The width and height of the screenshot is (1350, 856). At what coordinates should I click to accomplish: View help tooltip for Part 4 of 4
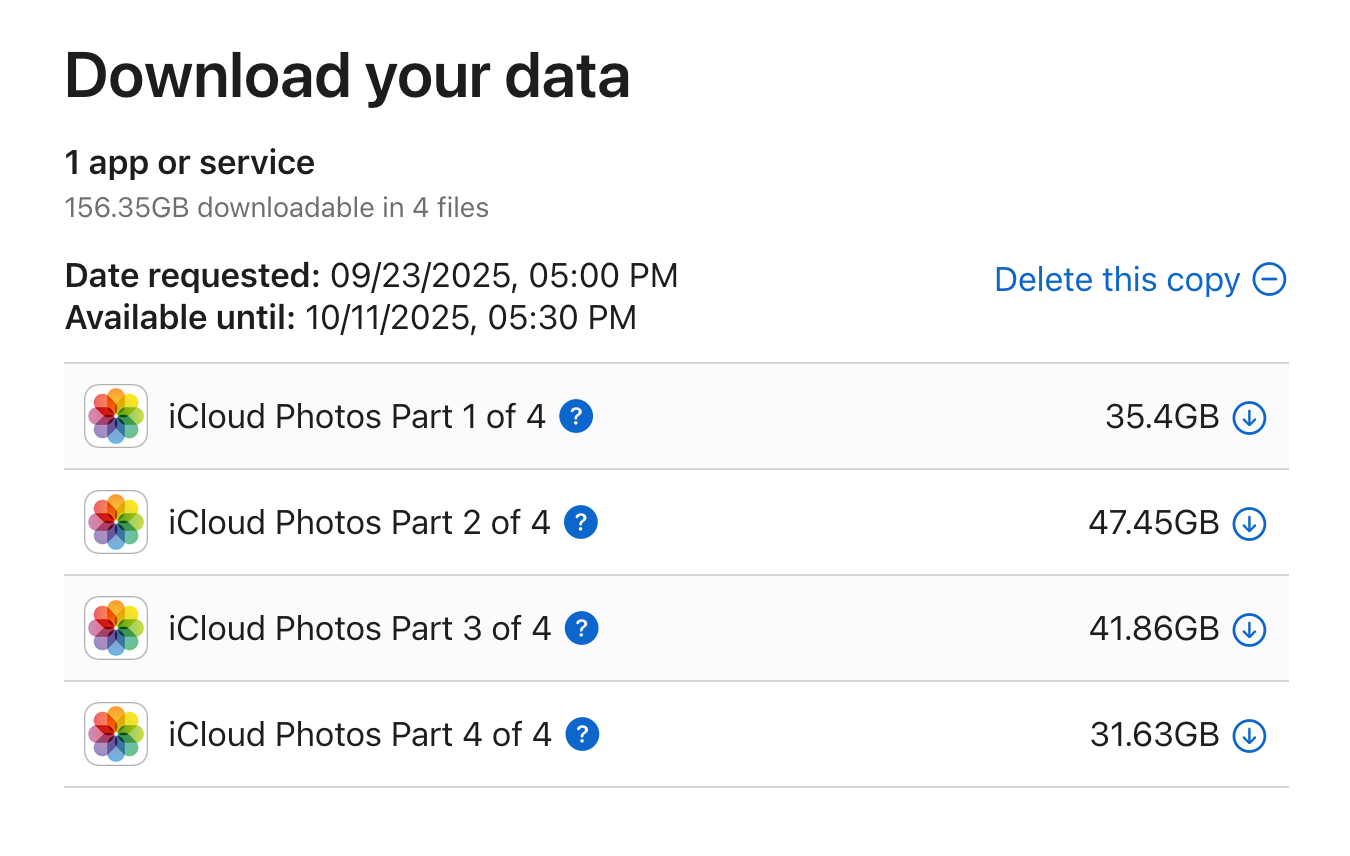pyautogui.click(x=582, y=734)
